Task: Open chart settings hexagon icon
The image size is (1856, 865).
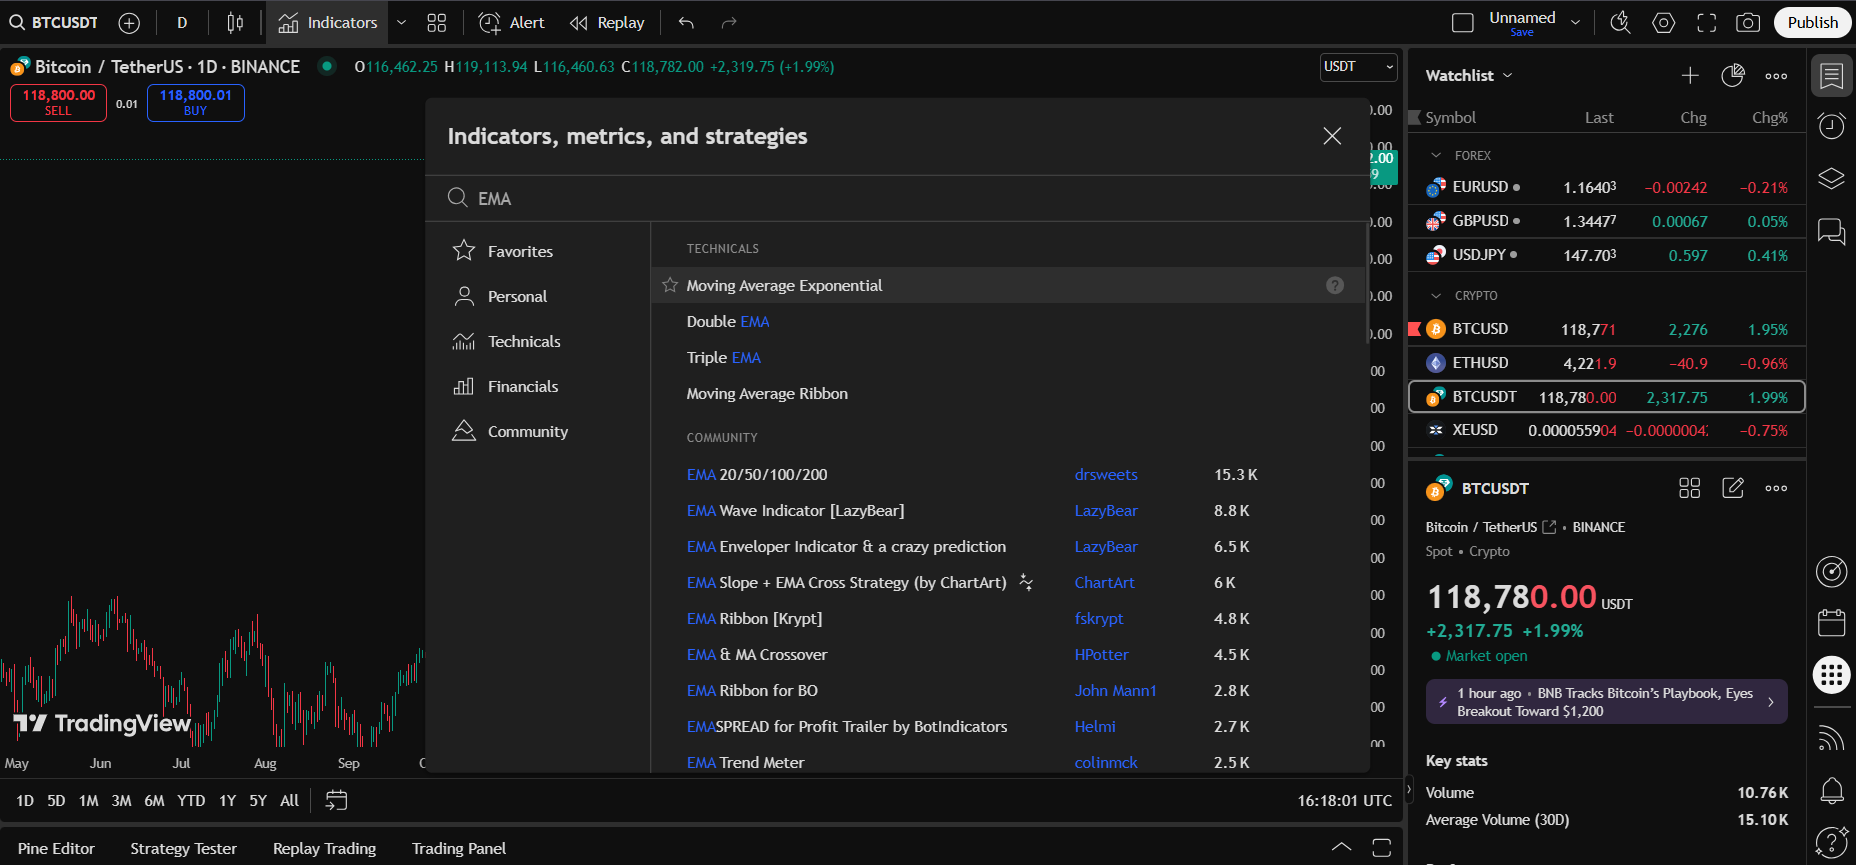Action: [1664, 23]
